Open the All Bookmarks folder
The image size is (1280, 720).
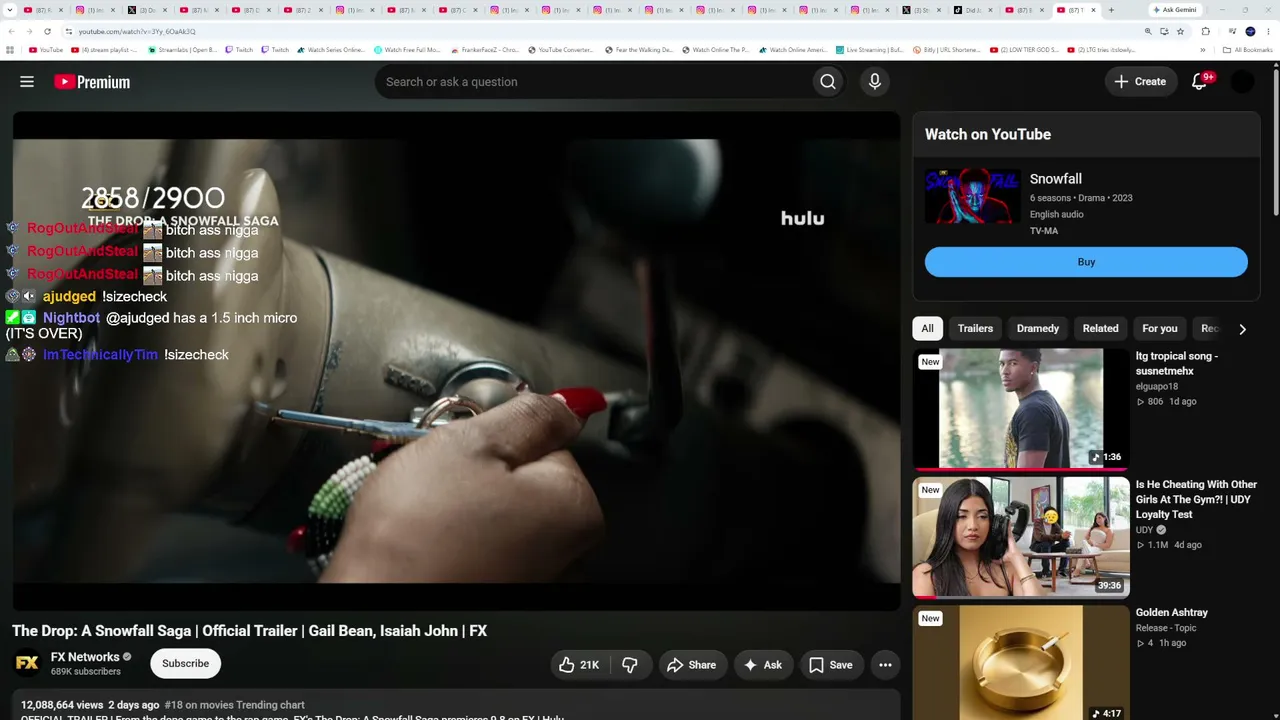(1247, 50)
